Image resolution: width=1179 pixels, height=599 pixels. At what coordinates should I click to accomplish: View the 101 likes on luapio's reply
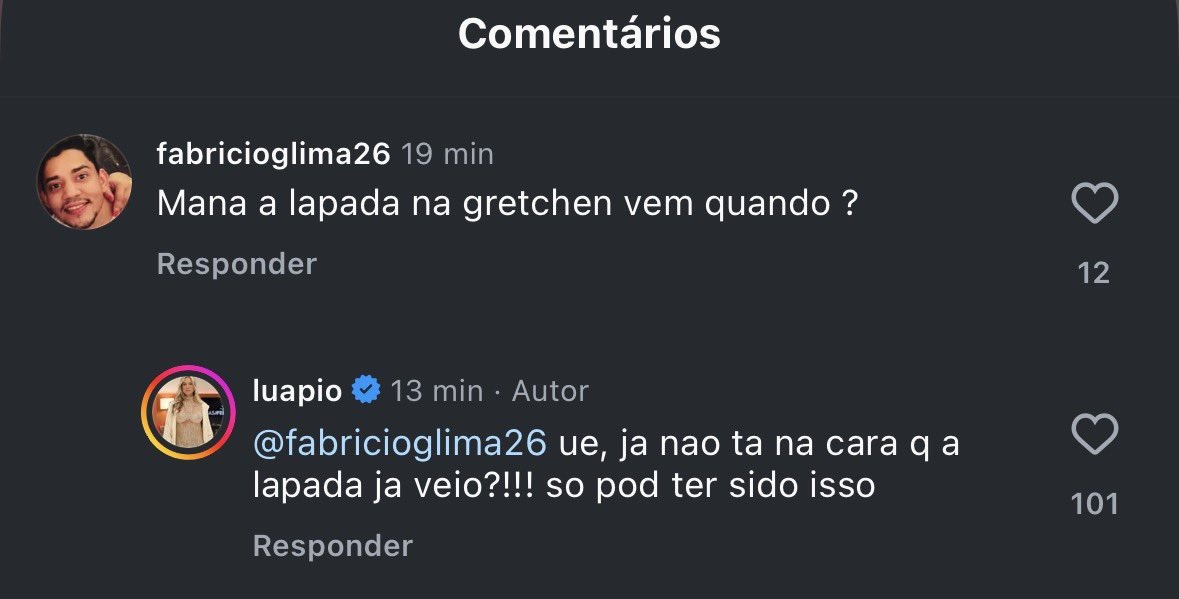click(1094, 504)
